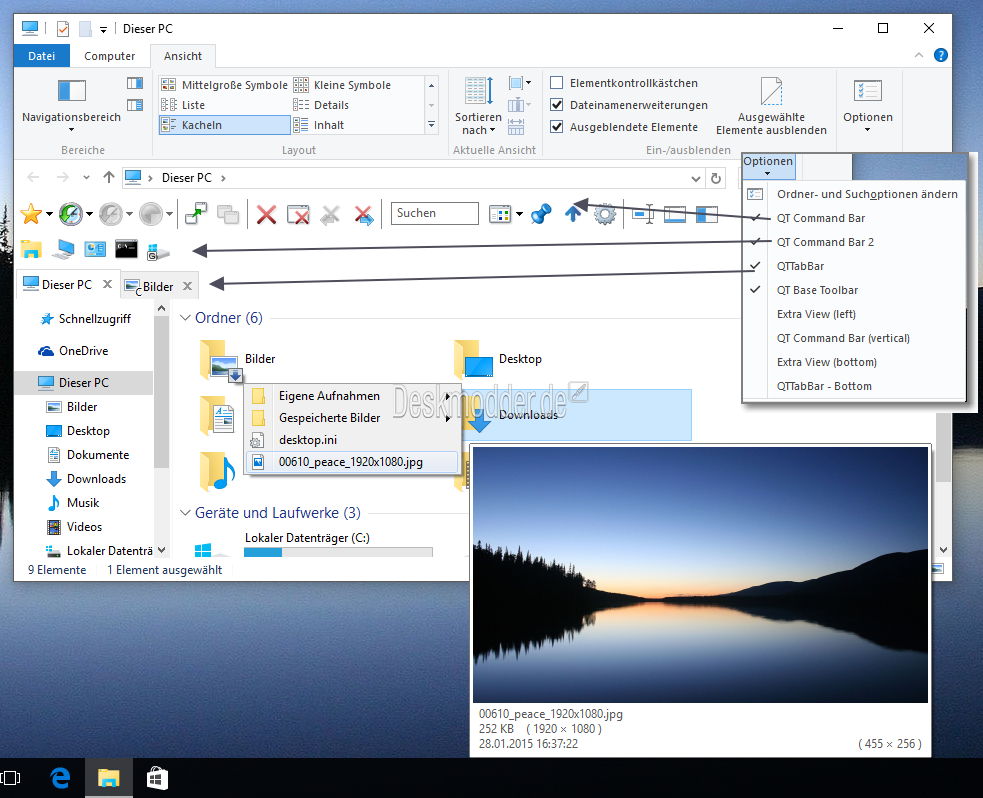Image resolution: width=983 pixels, height=798 pixels.
Task: Collapse the Ordner (6) section
Action: click(x=185, y=318)
